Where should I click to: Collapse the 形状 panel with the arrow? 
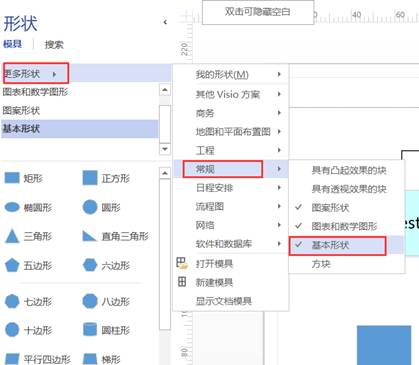click(x=165, y=22)
